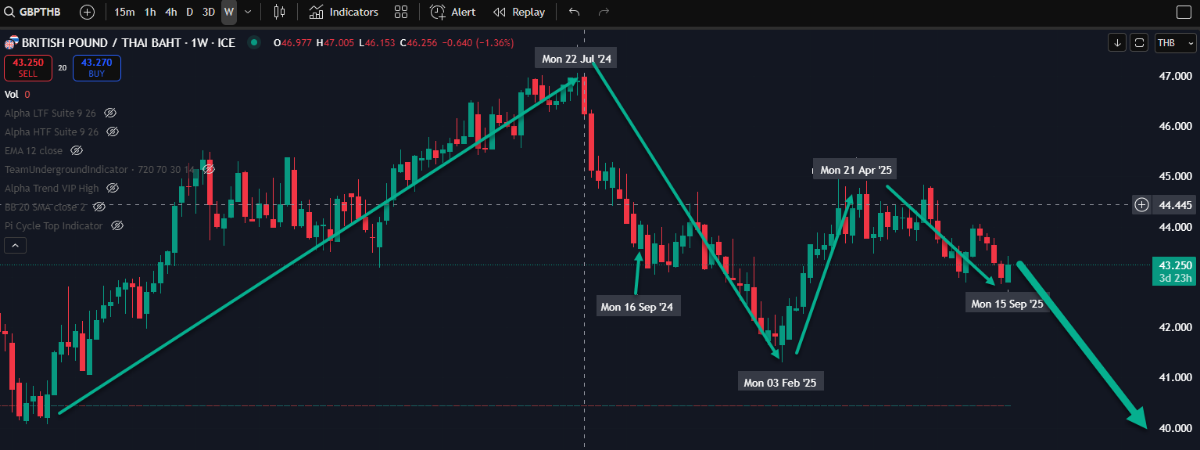Click the undo arrow in toolbar
The height and width of the screenshot is (450, 1200).
(x=573, y=12)
